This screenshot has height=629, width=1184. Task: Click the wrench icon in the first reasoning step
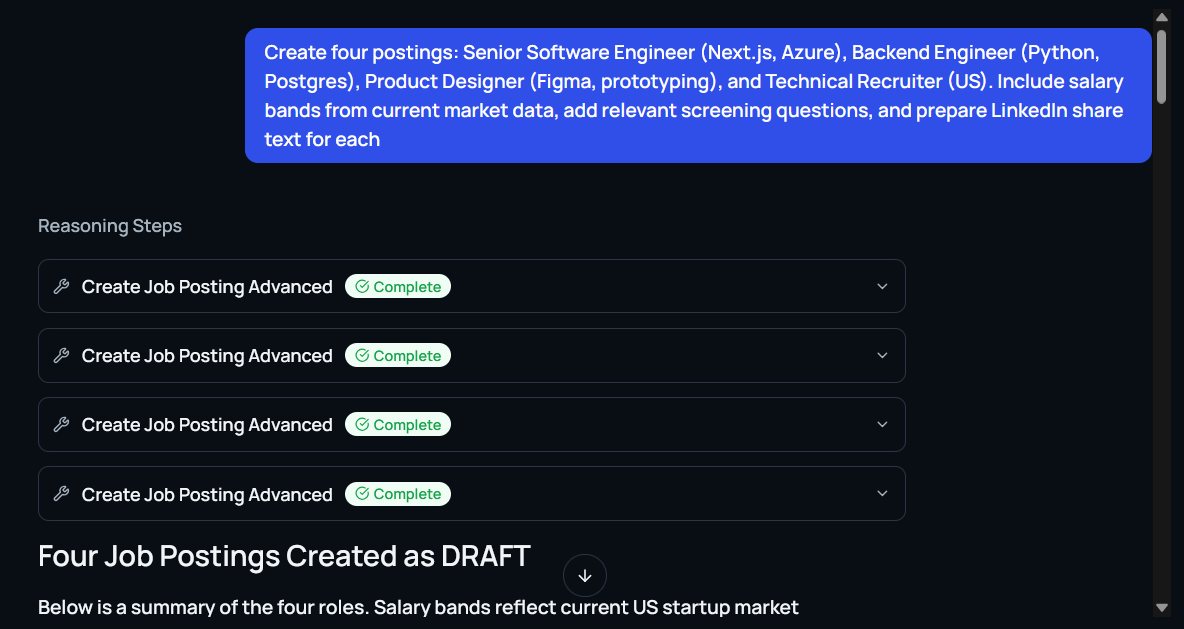[x=61, y=287]
